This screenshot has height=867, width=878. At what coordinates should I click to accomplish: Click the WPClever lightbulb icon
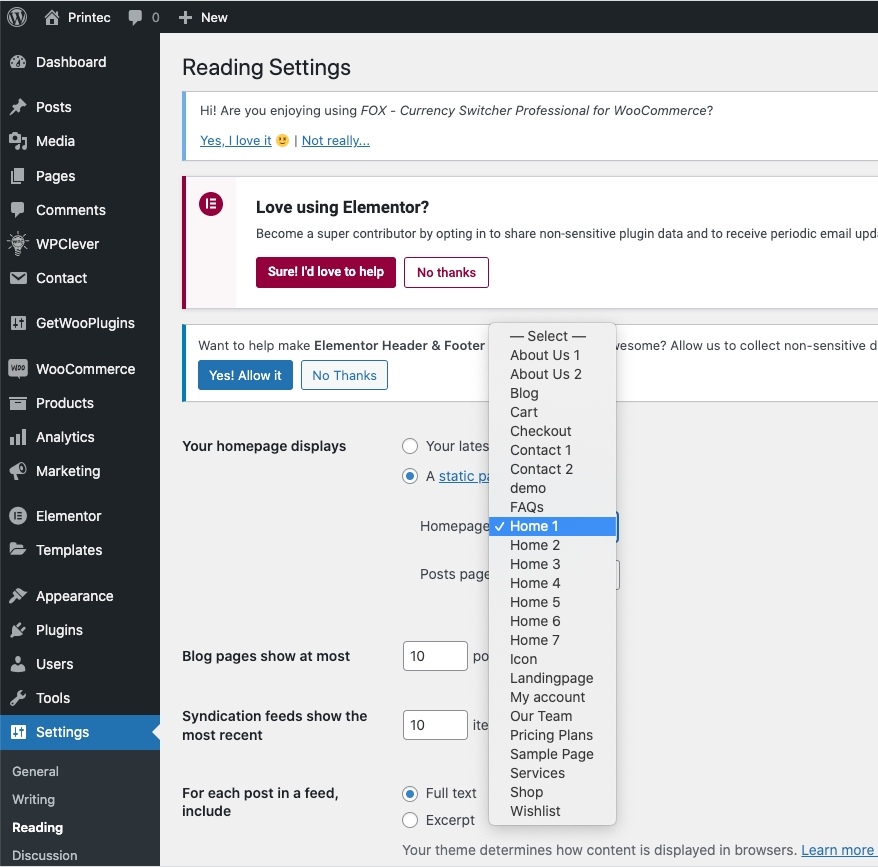pyautogui.click(x=18, y=244)
